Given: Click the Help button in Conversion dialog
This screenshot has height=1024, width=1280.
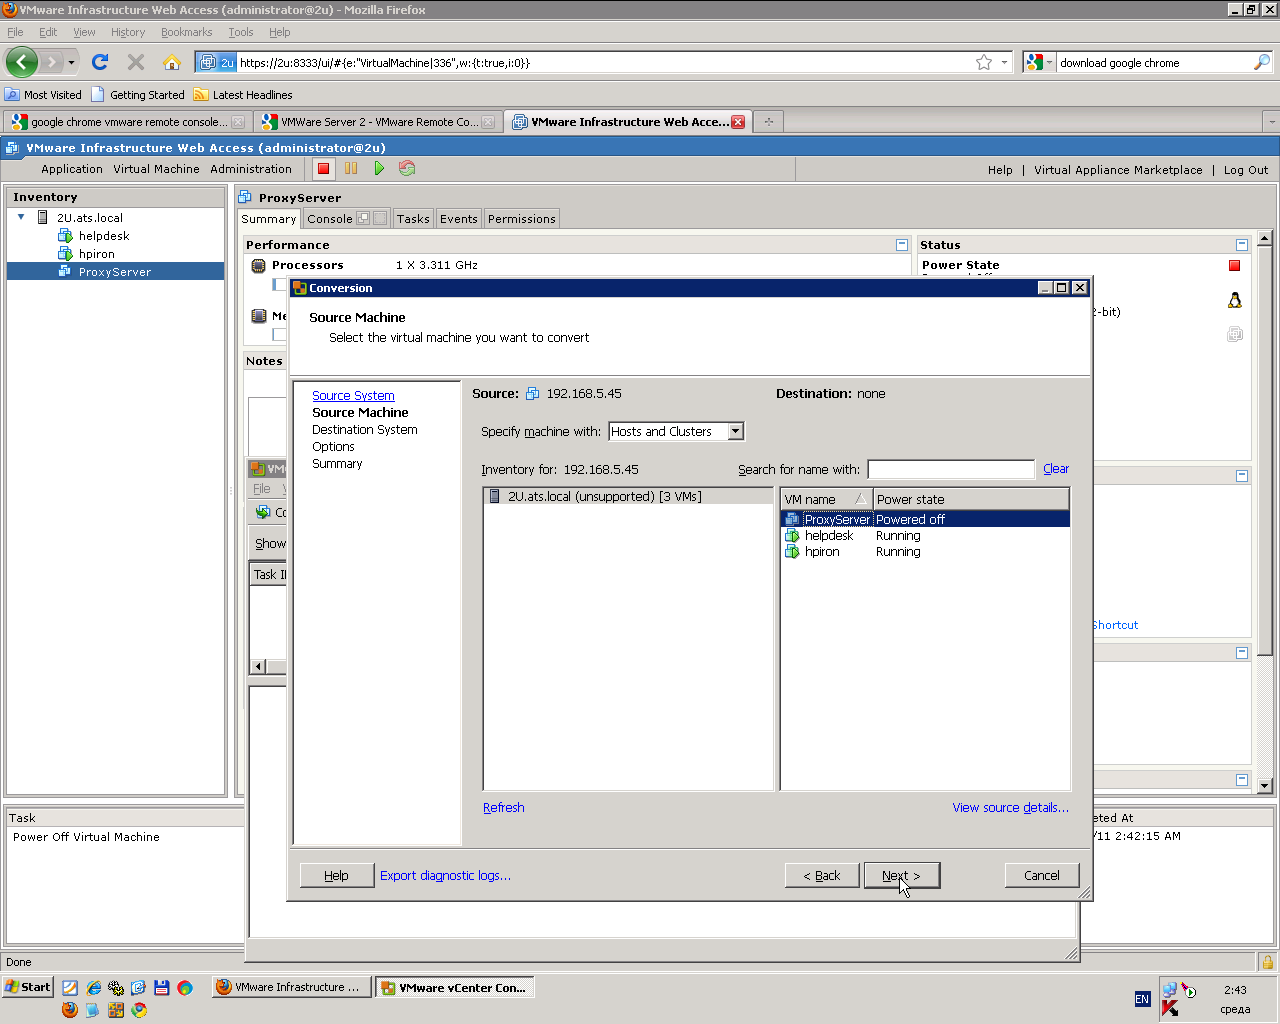Looking at the screenshot, I should point(336,875).
